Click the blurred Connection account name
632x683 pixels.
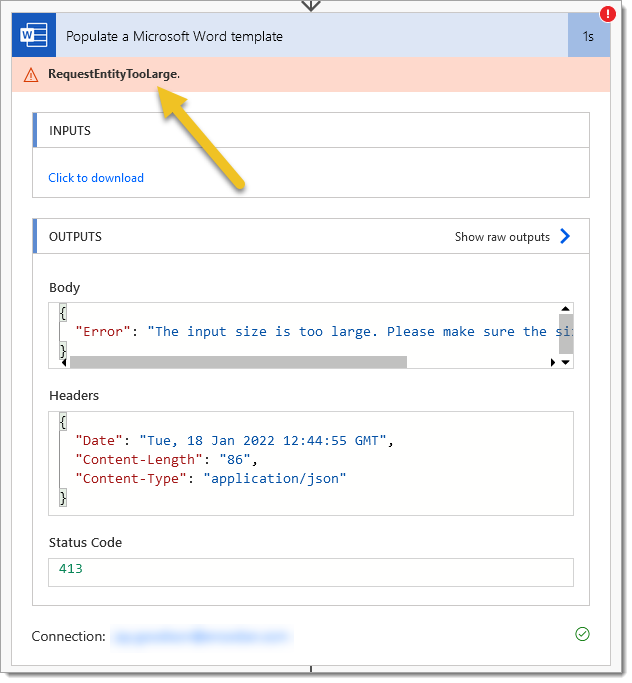pos(201,636)
